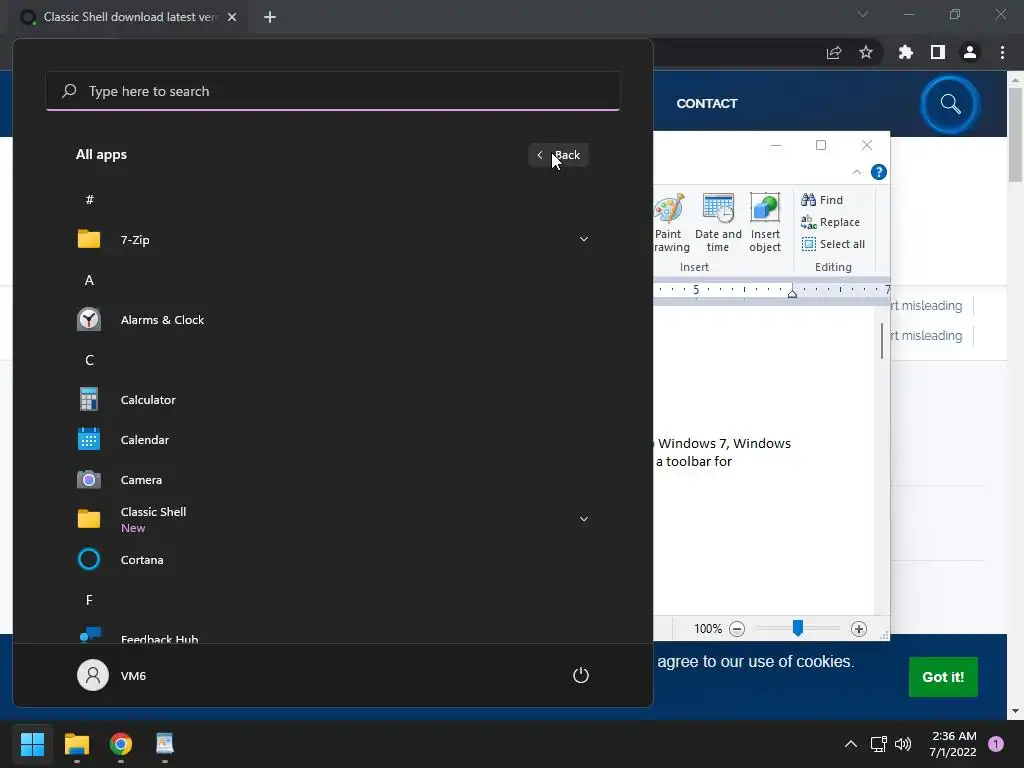Click Replace in WordPad Editing group
Viewport: 1024px width, 768px height.
coord(830,222)
